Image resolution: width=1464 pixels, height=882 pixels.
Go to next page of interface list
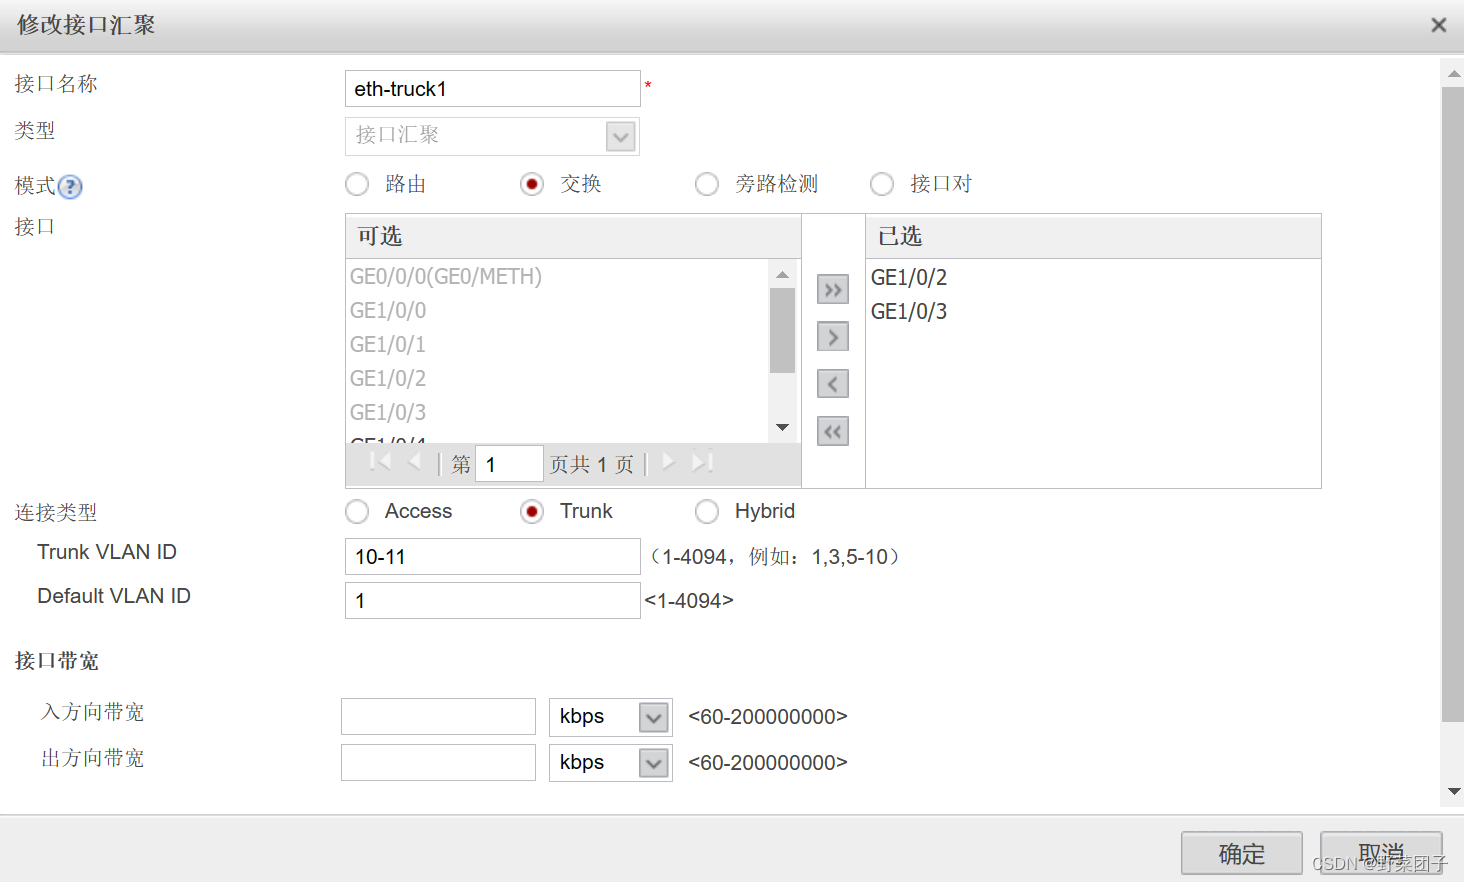(668, 462)
